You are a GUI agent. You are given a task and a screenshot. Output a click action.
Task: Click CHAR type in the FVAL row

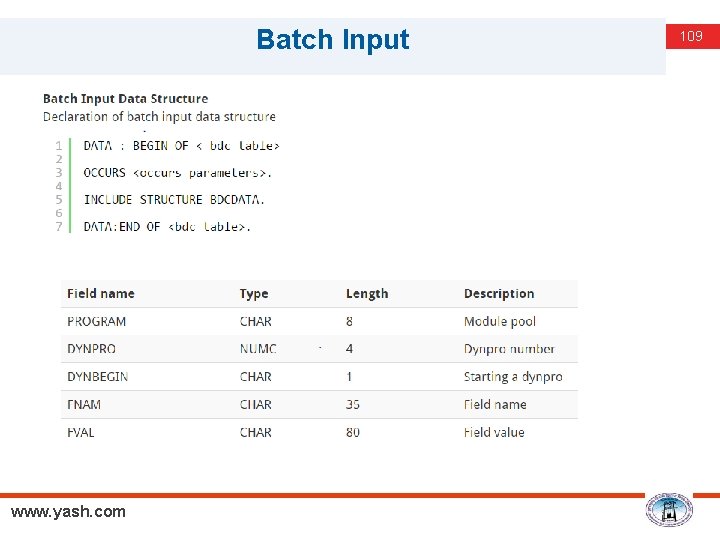(x=256, y=433)
